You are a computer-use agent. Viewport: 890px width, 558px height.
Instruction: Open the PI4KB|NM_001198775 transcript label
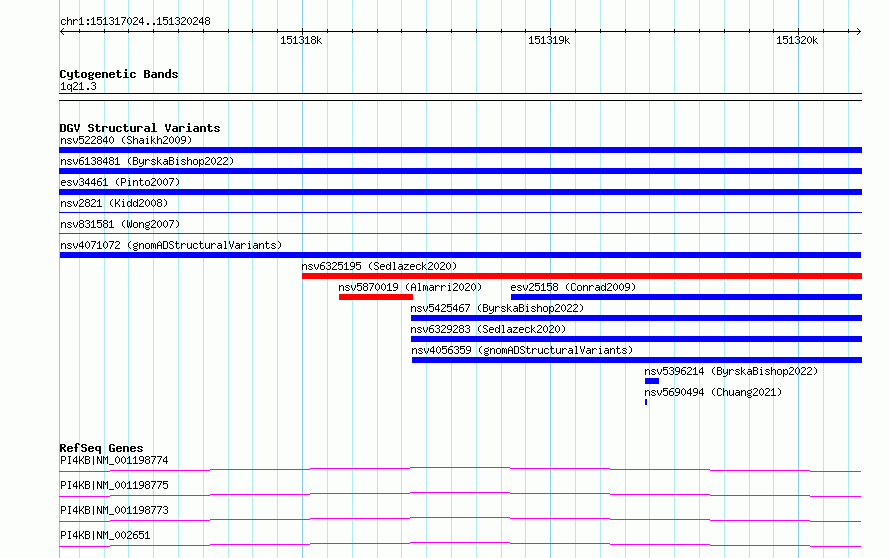click(114, 485)
